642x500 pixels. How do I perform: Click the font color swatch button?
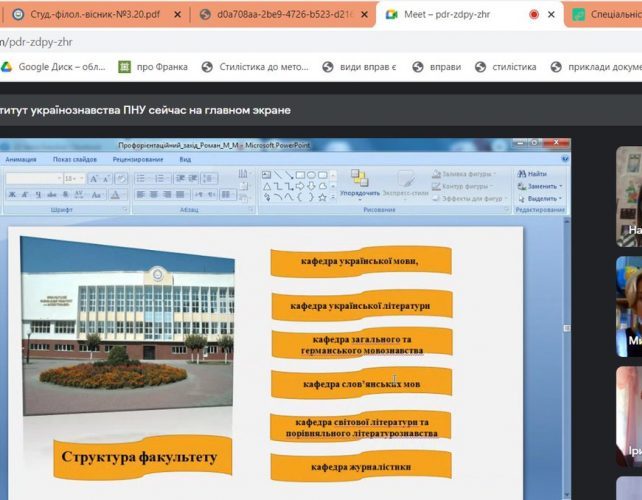117,194
